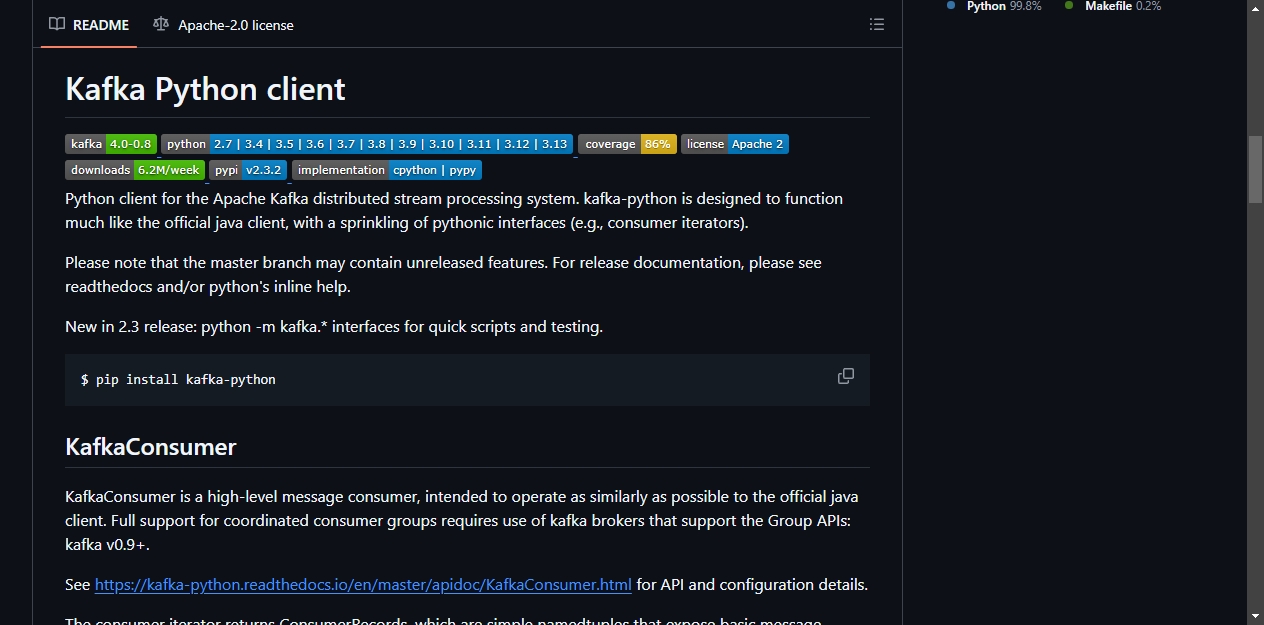This screenshot has height=625, width=1264.
Task: Open the pypi v2.3.2 badge
Action: pyautogui.click(x=248, y=170)
